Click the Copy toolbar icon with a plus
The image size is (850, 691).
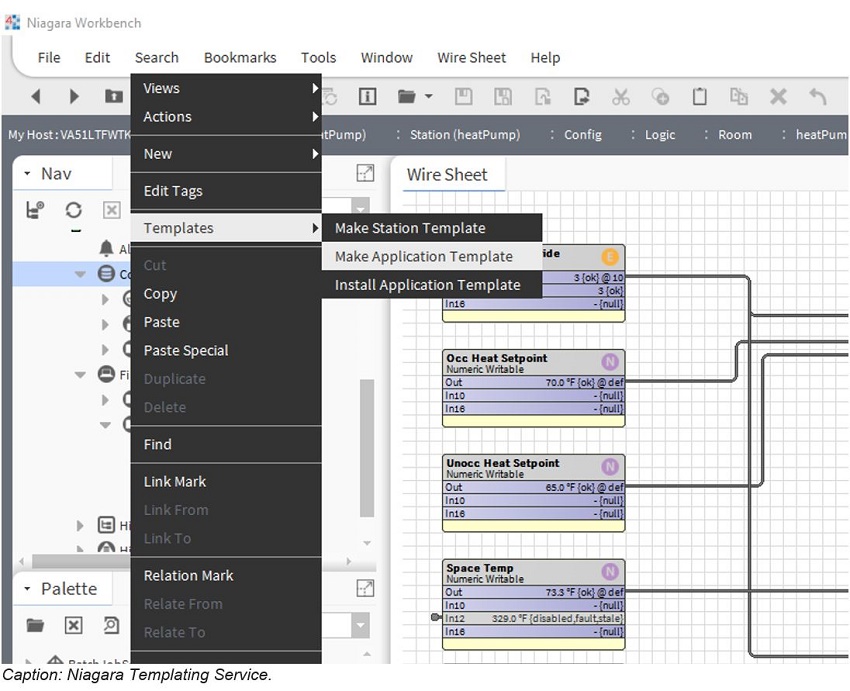(x=660, y=96)
